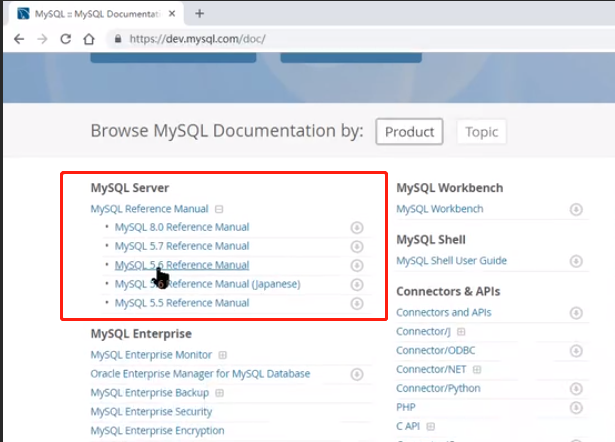The image size is (615, 442).
Task: Open Connectors and APIs link
Action: click(444, 312)
